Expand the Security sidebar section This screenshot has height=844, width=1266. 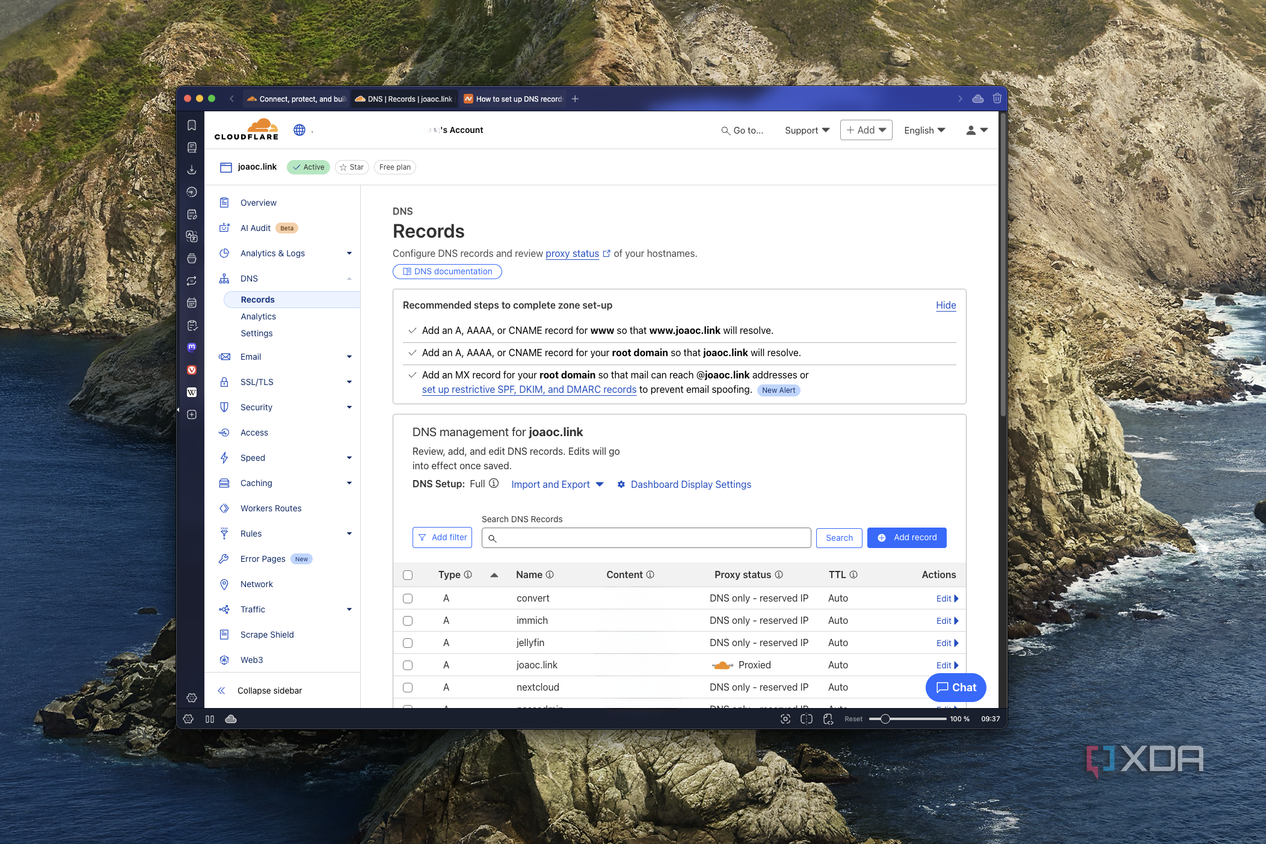[349, 407]
